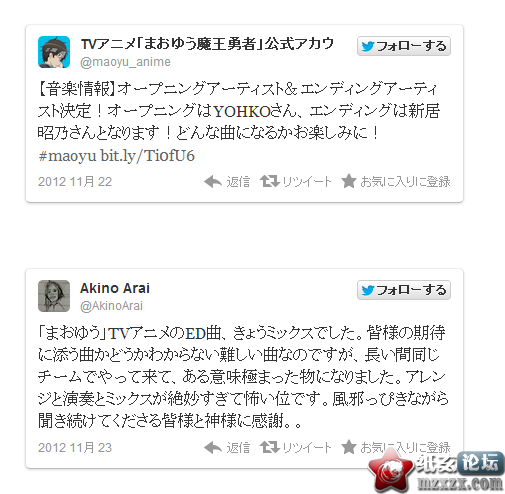
Task: Open the @maoyu_anime handle
Action: pos(125,62)
